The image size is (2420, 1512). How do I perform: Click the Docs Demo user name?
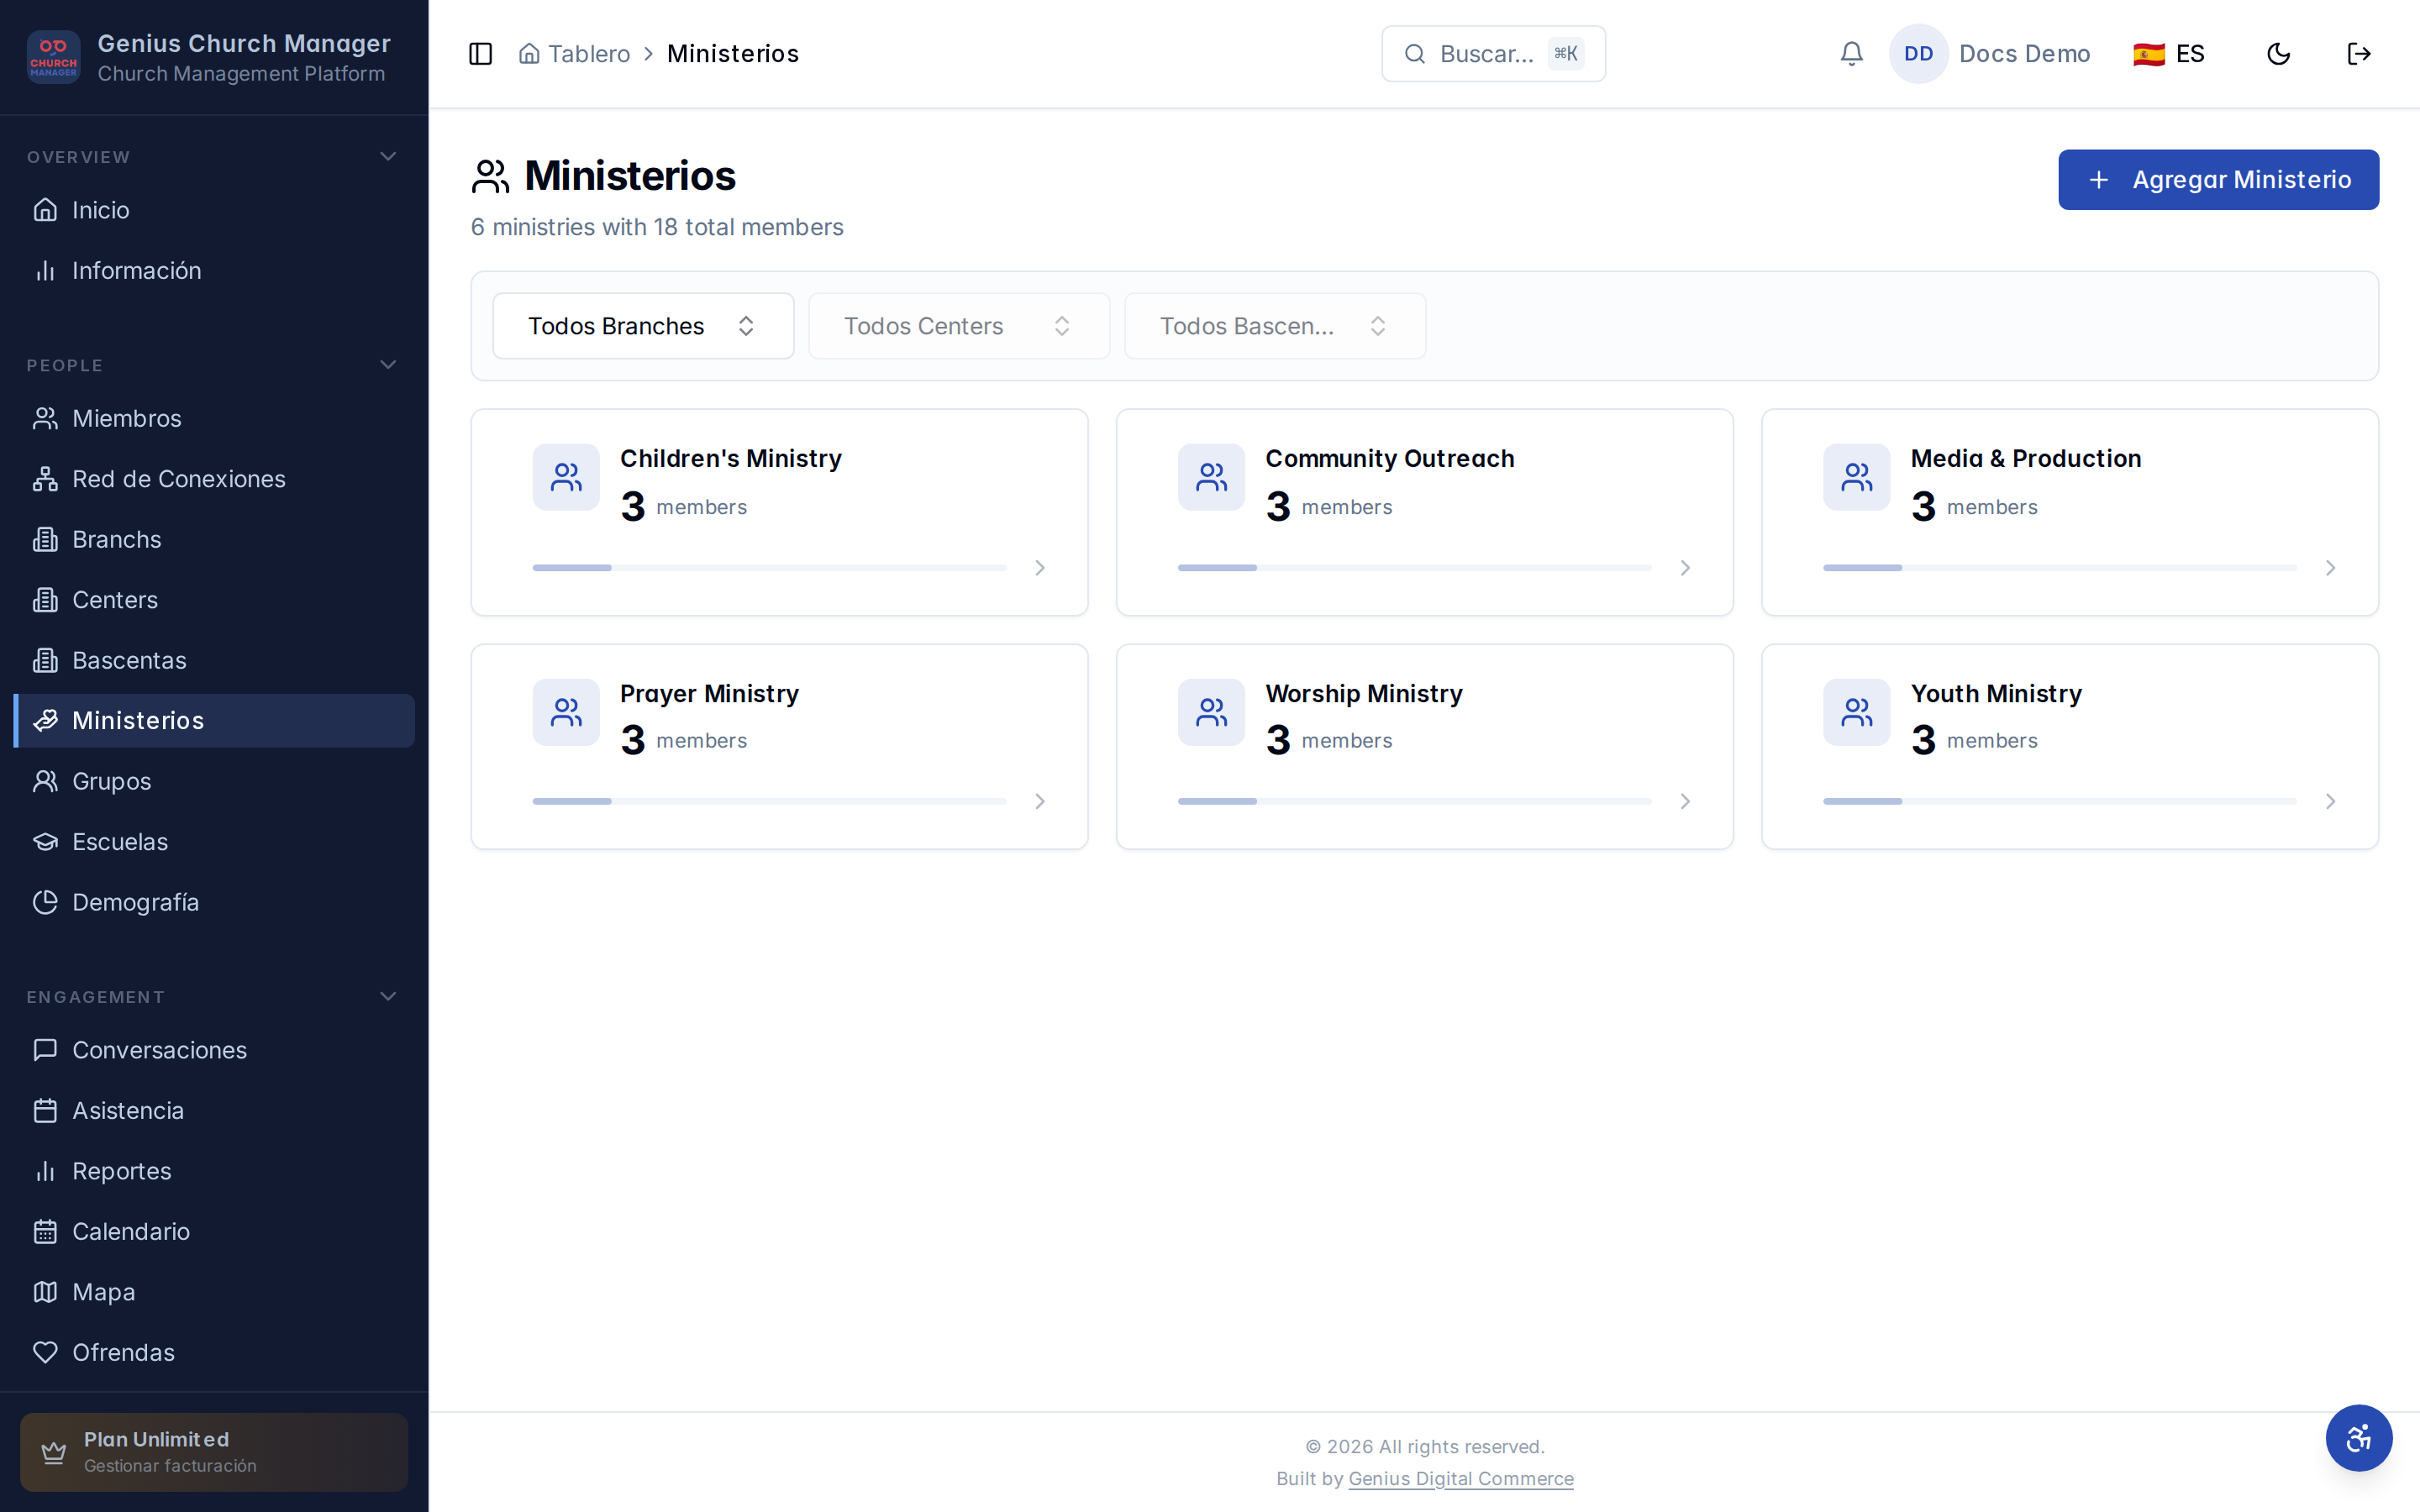tap(2024, 54)
